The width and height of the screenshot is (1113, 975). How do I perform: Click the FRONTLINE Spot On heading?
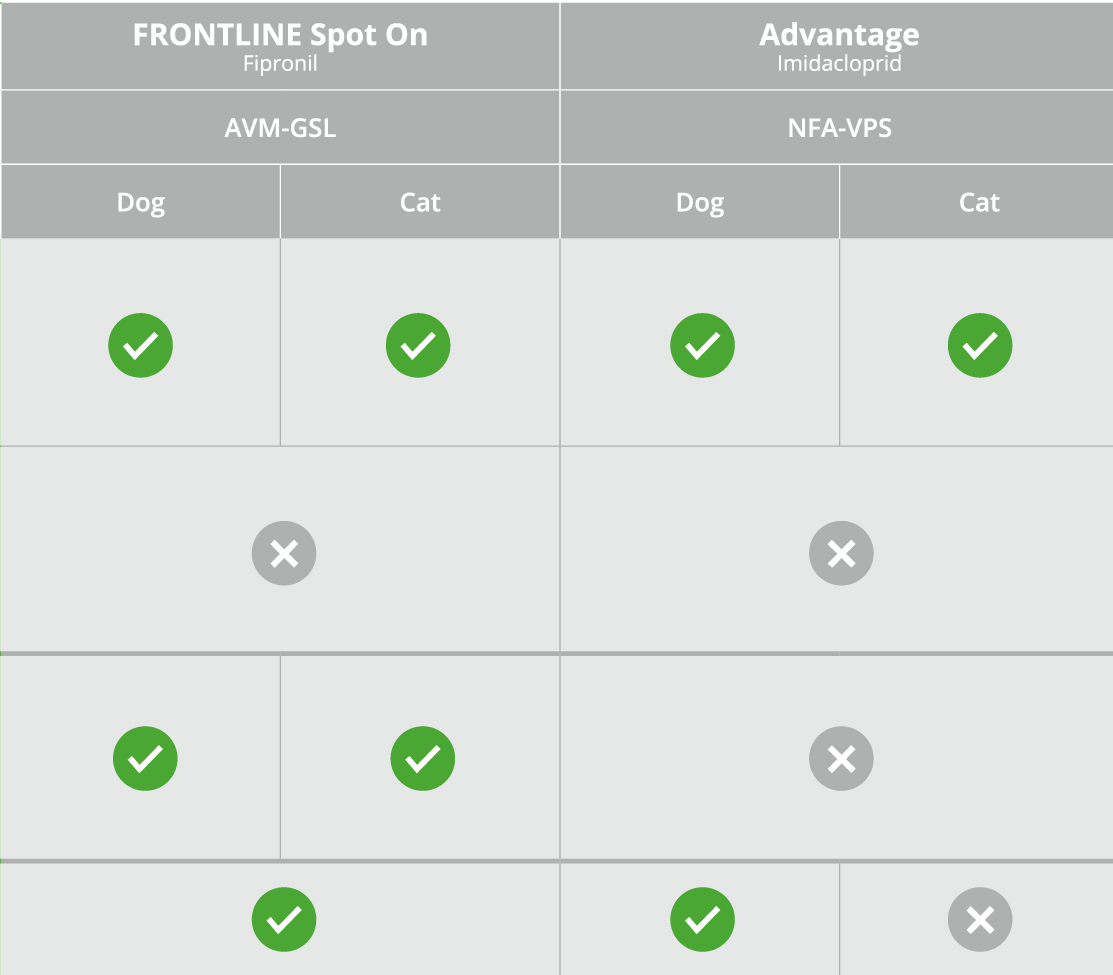pos(280,36)
